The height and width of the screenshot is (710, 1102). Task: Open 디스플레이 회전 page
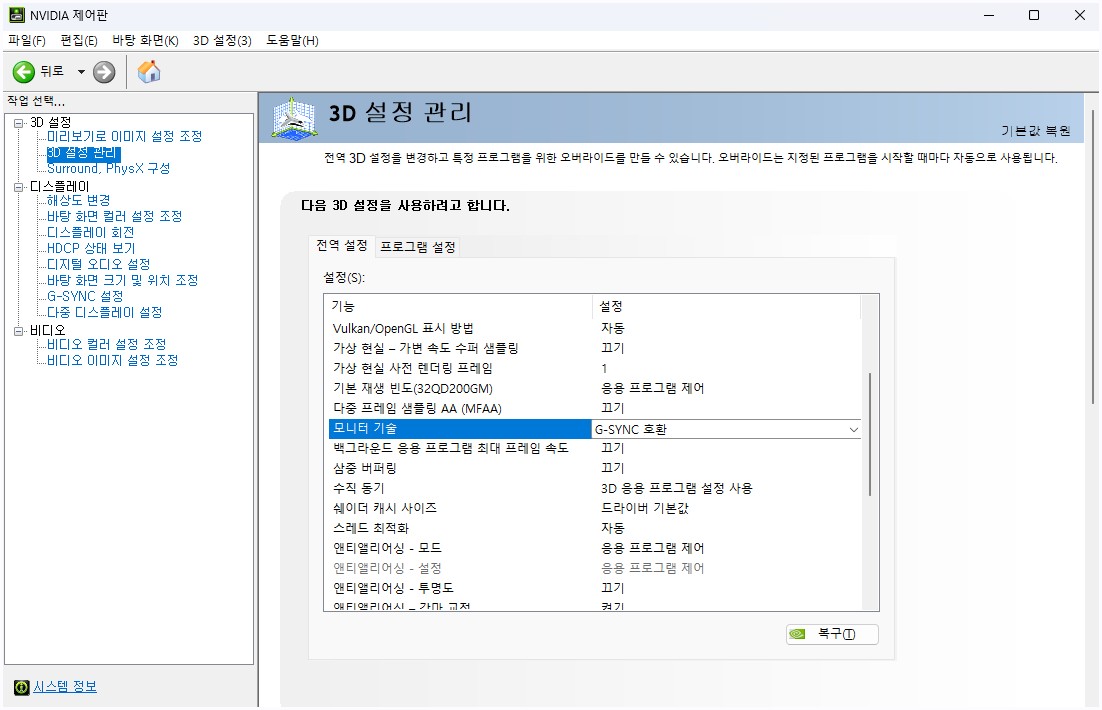click(90, 233)
